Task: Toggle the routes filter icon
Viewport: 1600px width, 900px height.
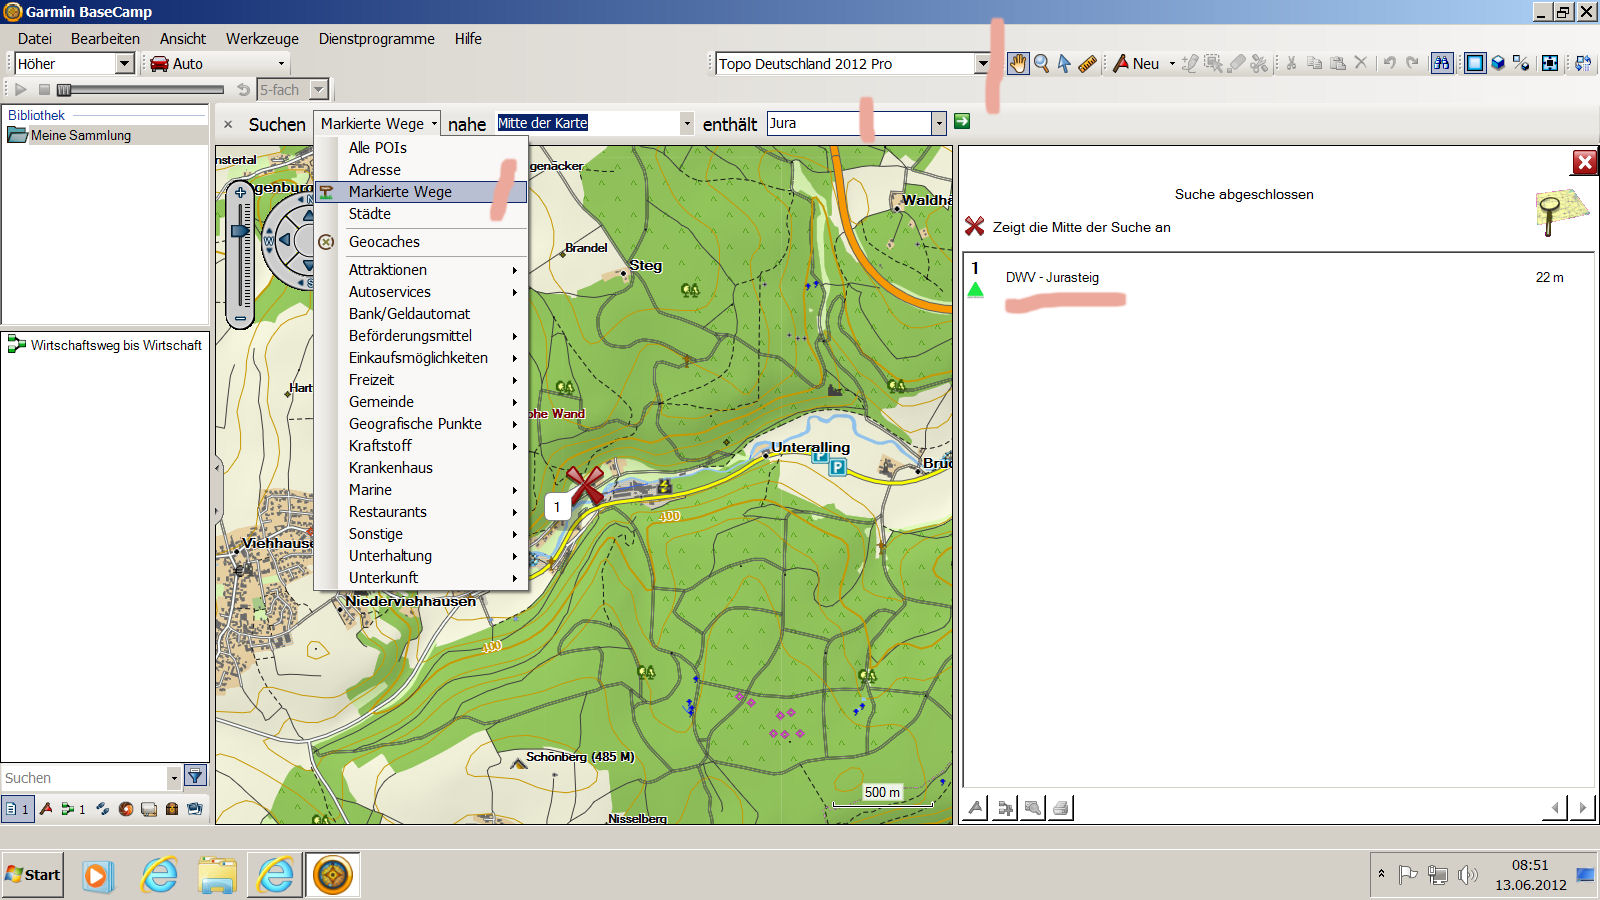Action: pyautogui.click(x=73, y=809)
